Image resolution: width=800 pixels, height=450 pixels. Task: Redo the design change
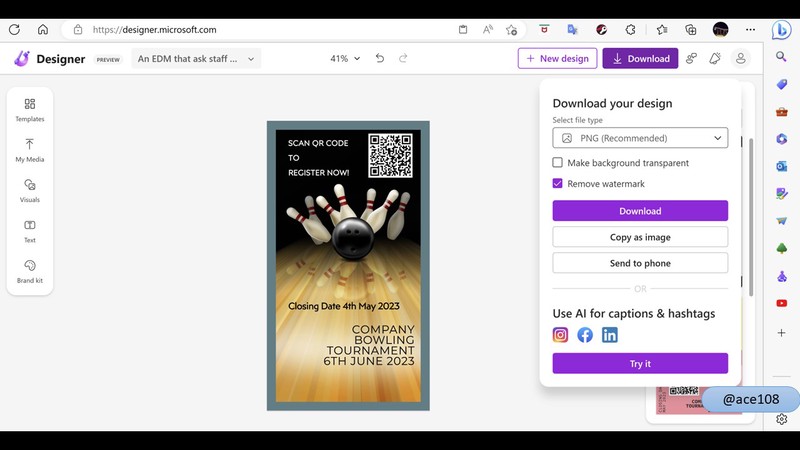pyautogui.click(x=403, y=58)
